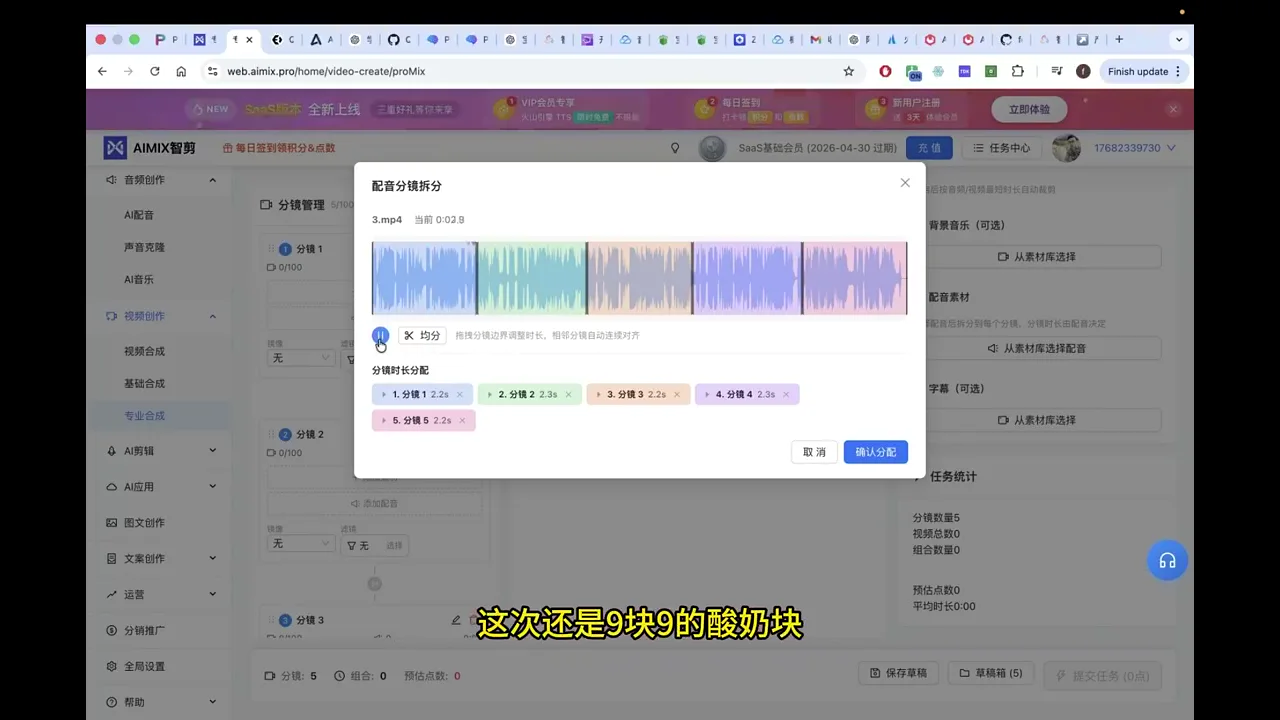The image size is (1280, 720).
Task: Click 从素材库选择配音 button
Action: [x=1037, y=349]
